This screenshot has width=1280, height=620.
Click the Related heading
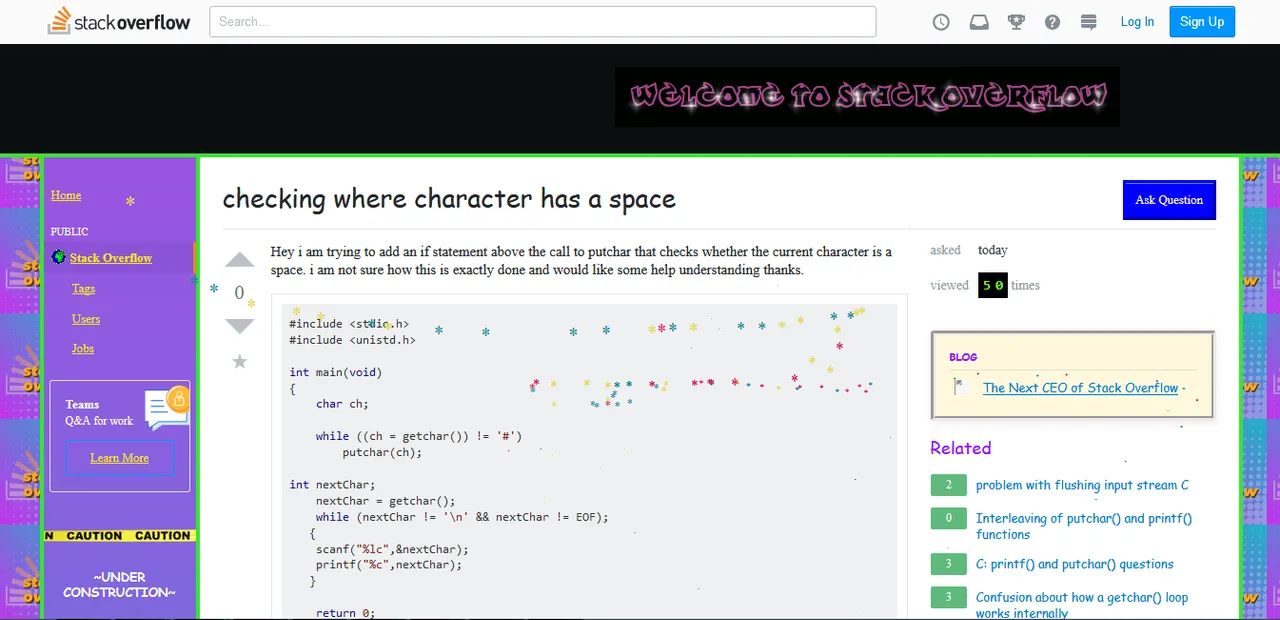[x=960, y=448]
